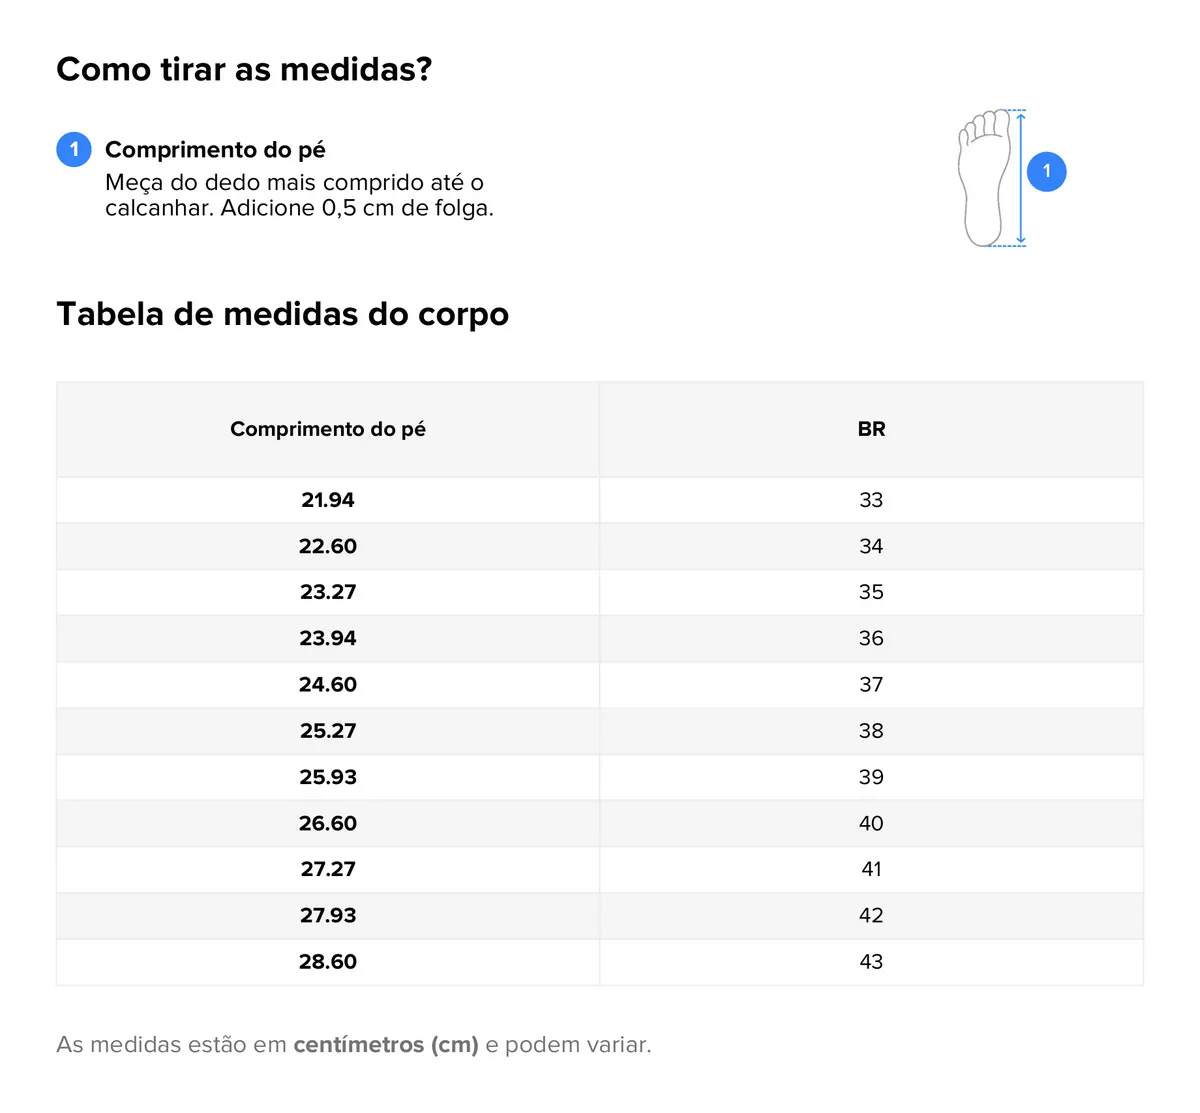1200x1113 pixels.
Task: Select the 27.93 measurement row
Action: pos(600,915)
